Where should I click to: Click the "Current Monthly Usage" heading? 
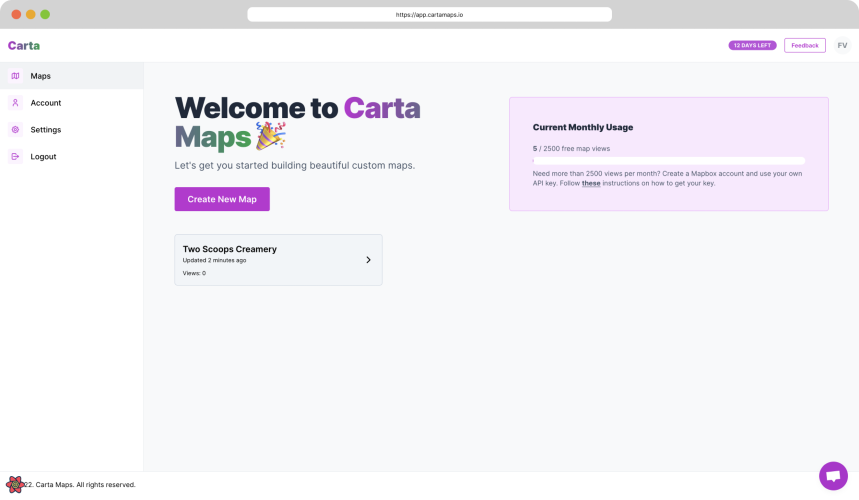pyautogui.click(x=583, y=127)
